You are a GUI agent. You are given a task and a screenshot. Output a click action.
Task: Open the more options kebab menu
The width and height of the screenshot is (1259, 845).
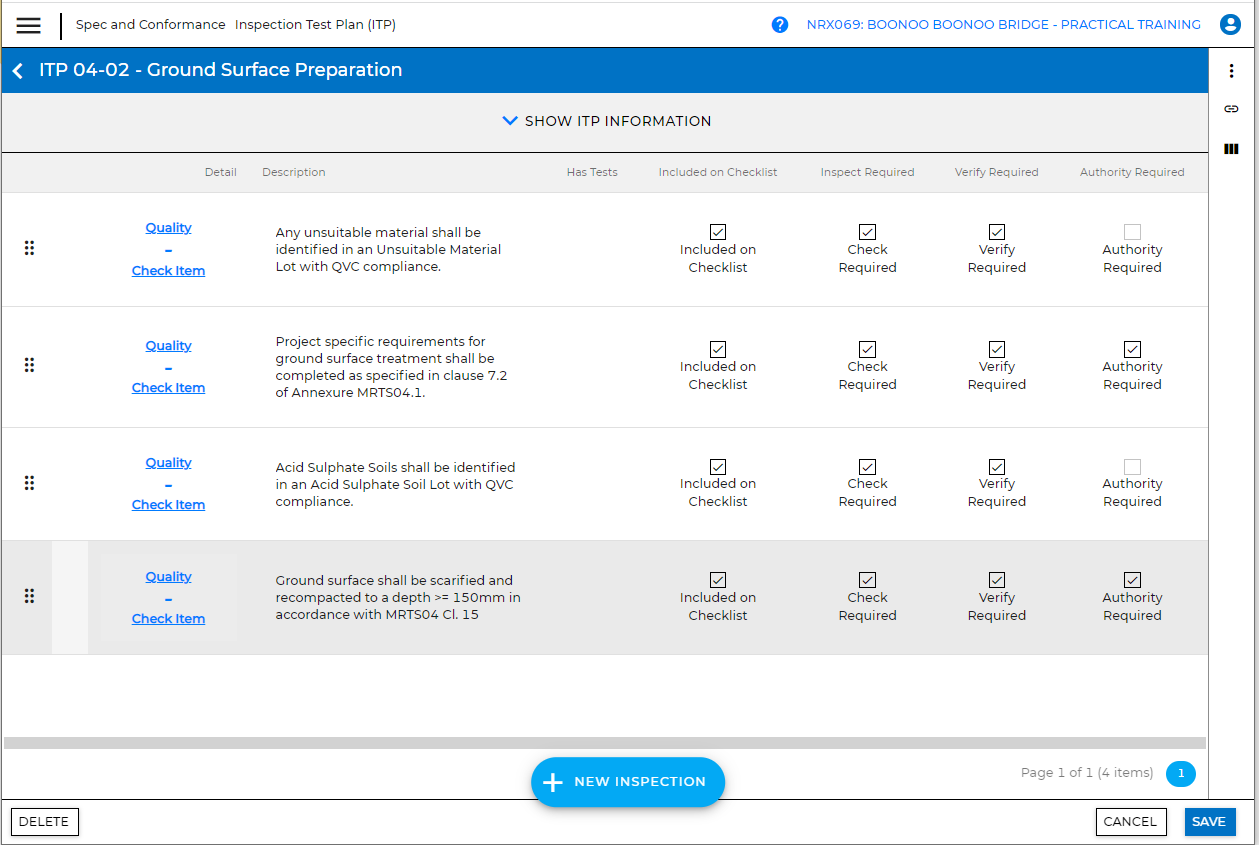[x=1231, y=70]
